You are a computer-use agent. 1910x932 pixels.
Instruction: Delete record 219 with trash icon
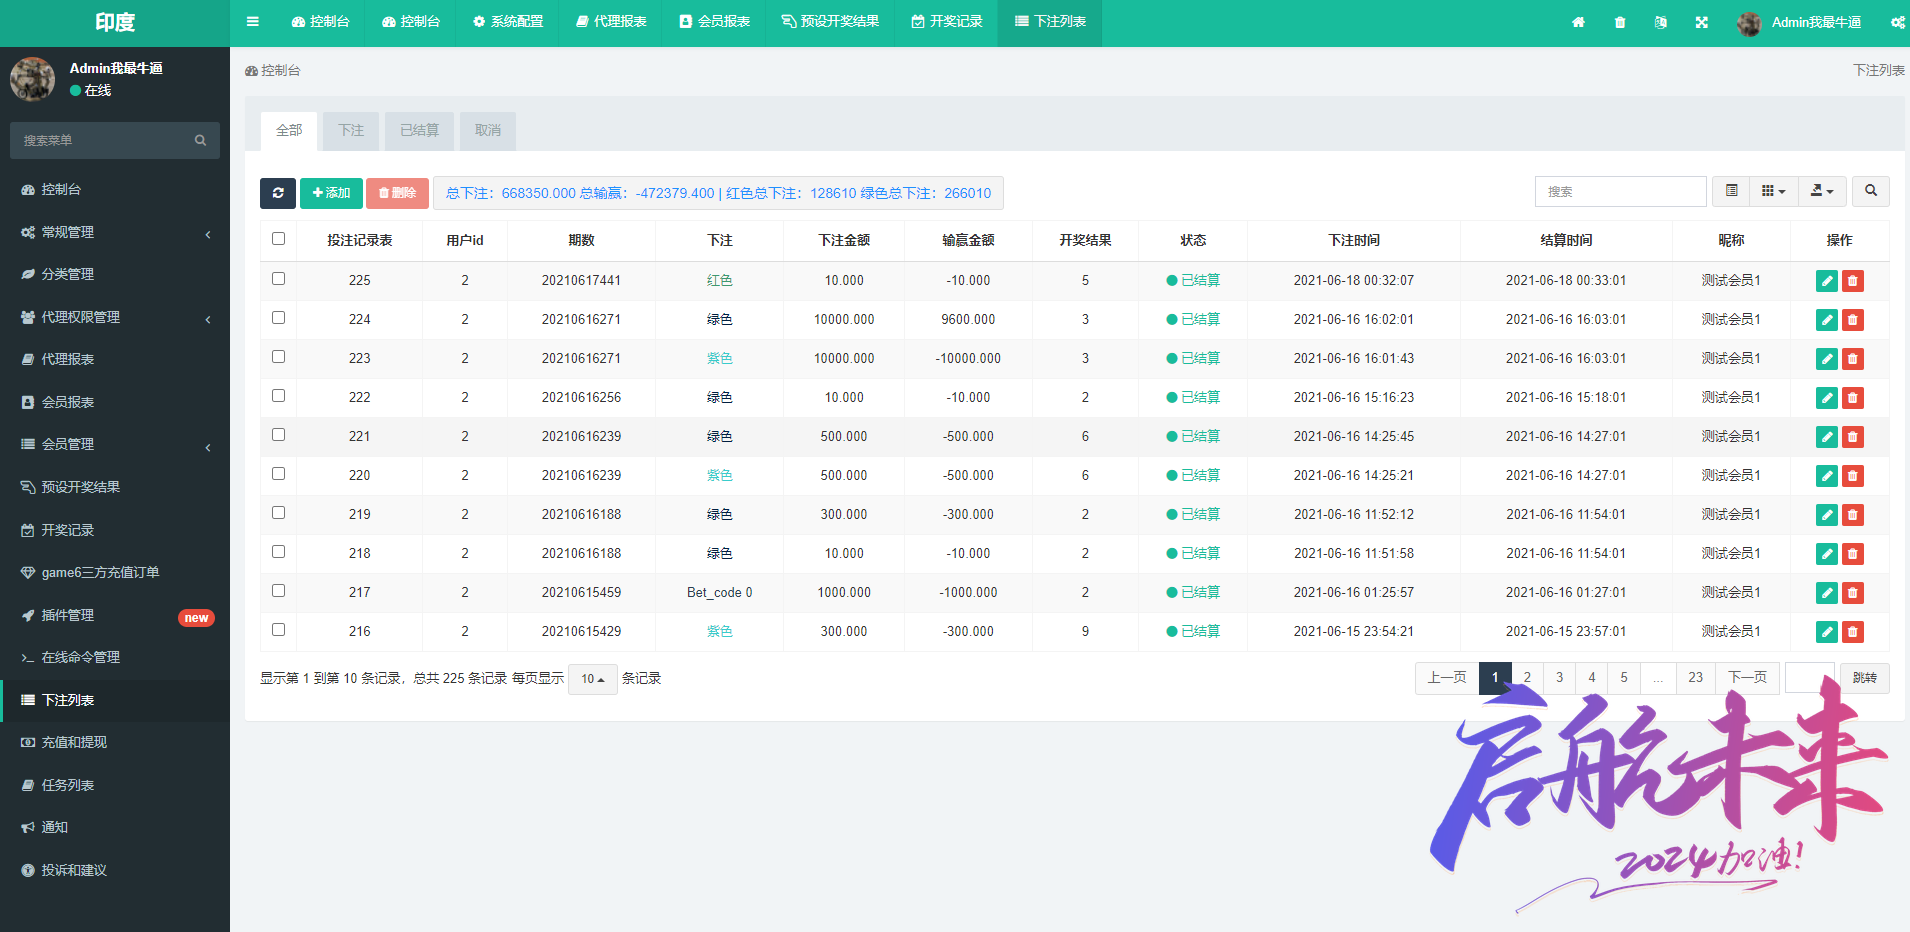click(1853, 515)
